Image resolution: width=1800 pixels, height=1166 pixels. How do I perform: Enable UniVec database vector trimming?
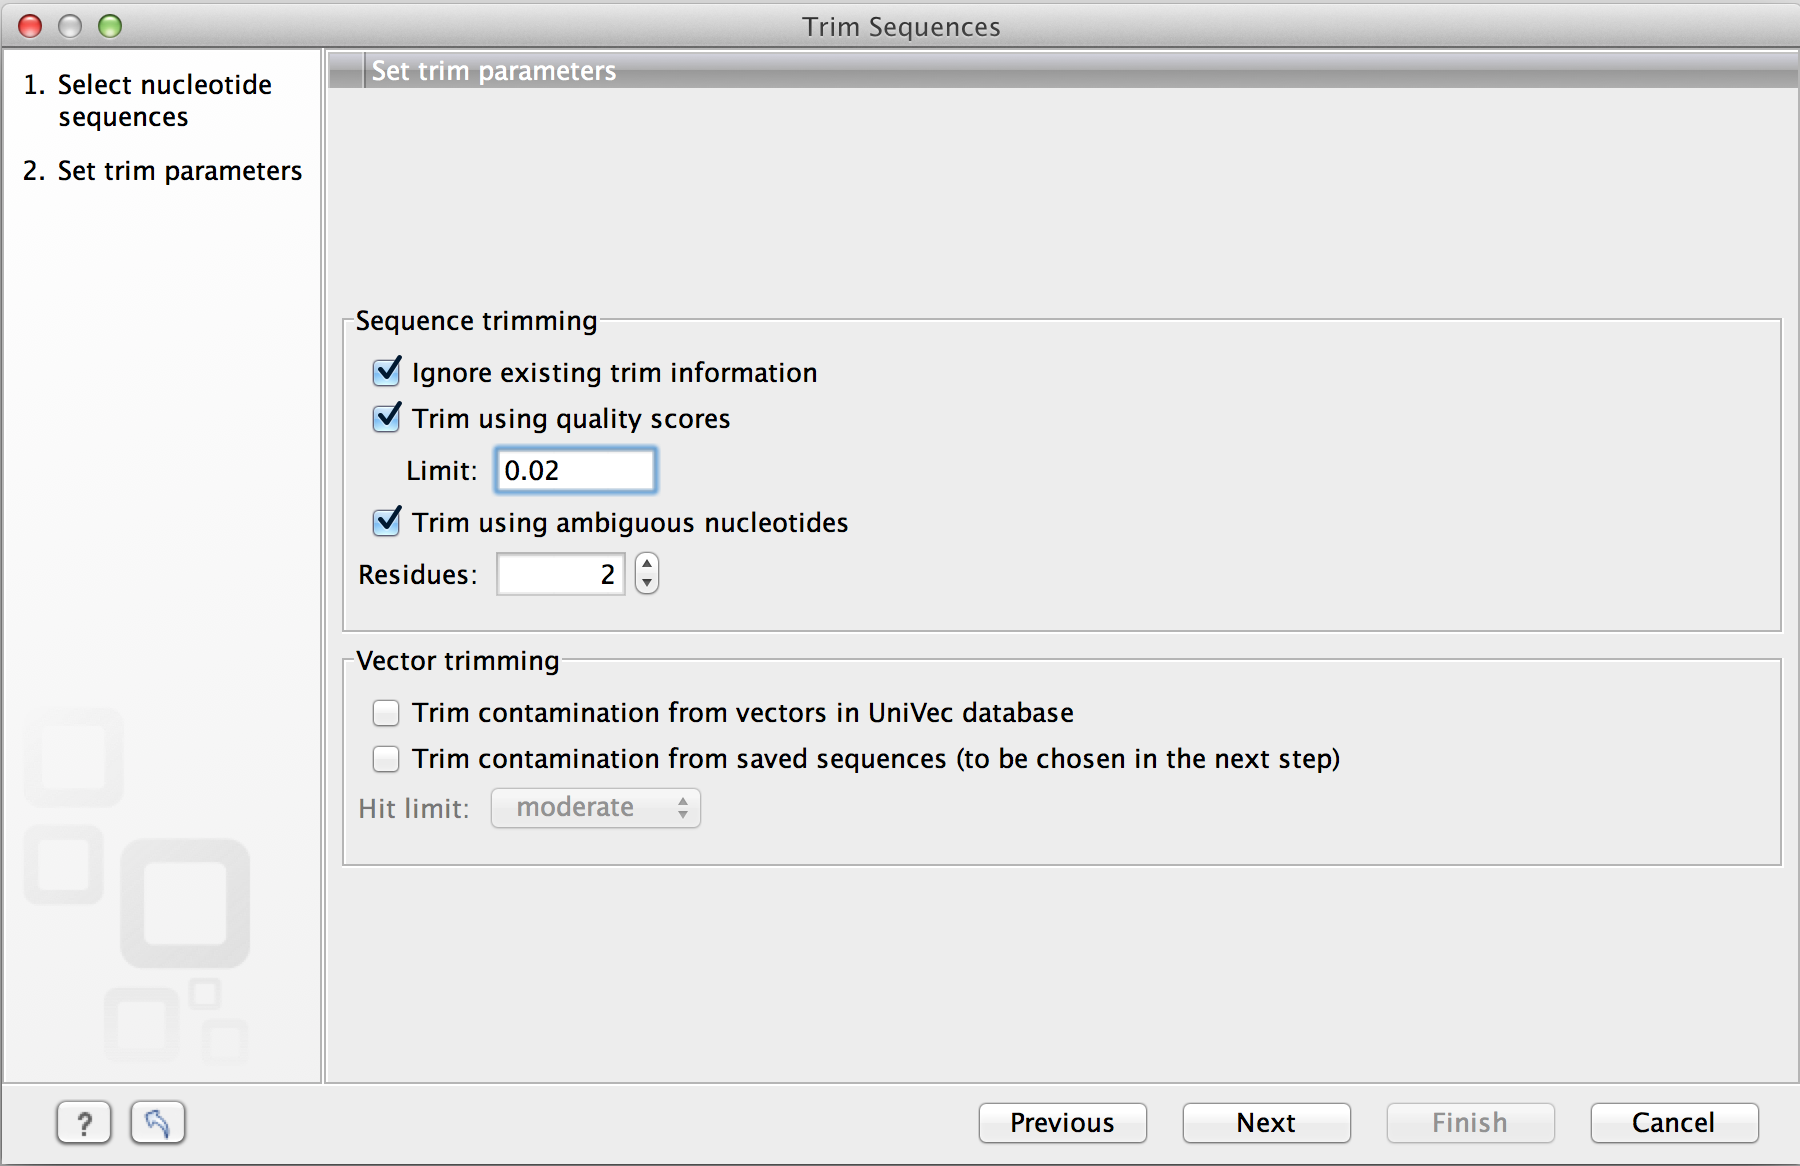[386, 713]
